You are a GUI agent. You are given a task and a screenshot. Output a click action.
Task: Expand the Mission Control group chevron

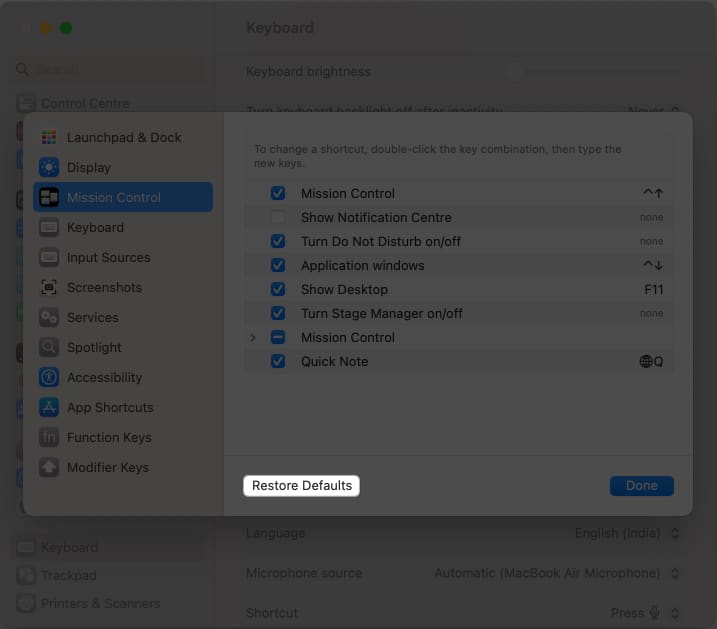coord(252,337)
